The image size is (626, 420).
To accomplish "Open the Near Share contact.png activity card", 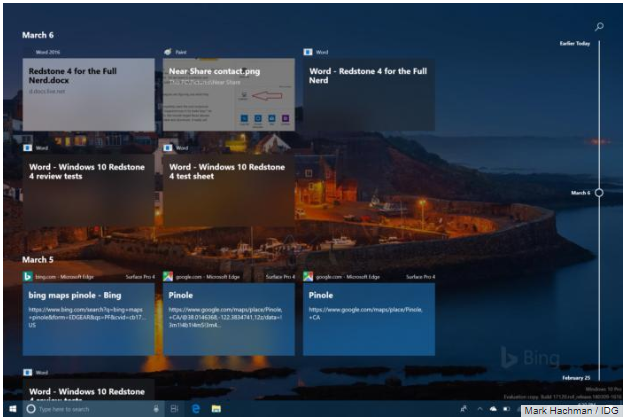I will click(229, 95).
